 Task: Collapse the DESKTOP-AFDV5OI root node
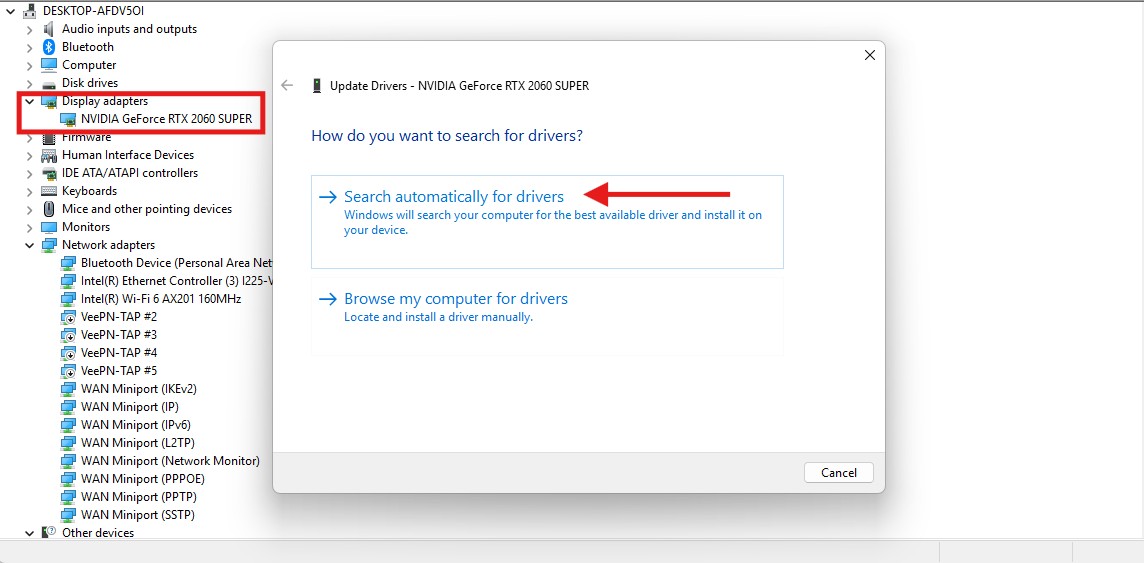tap(11, 11)
